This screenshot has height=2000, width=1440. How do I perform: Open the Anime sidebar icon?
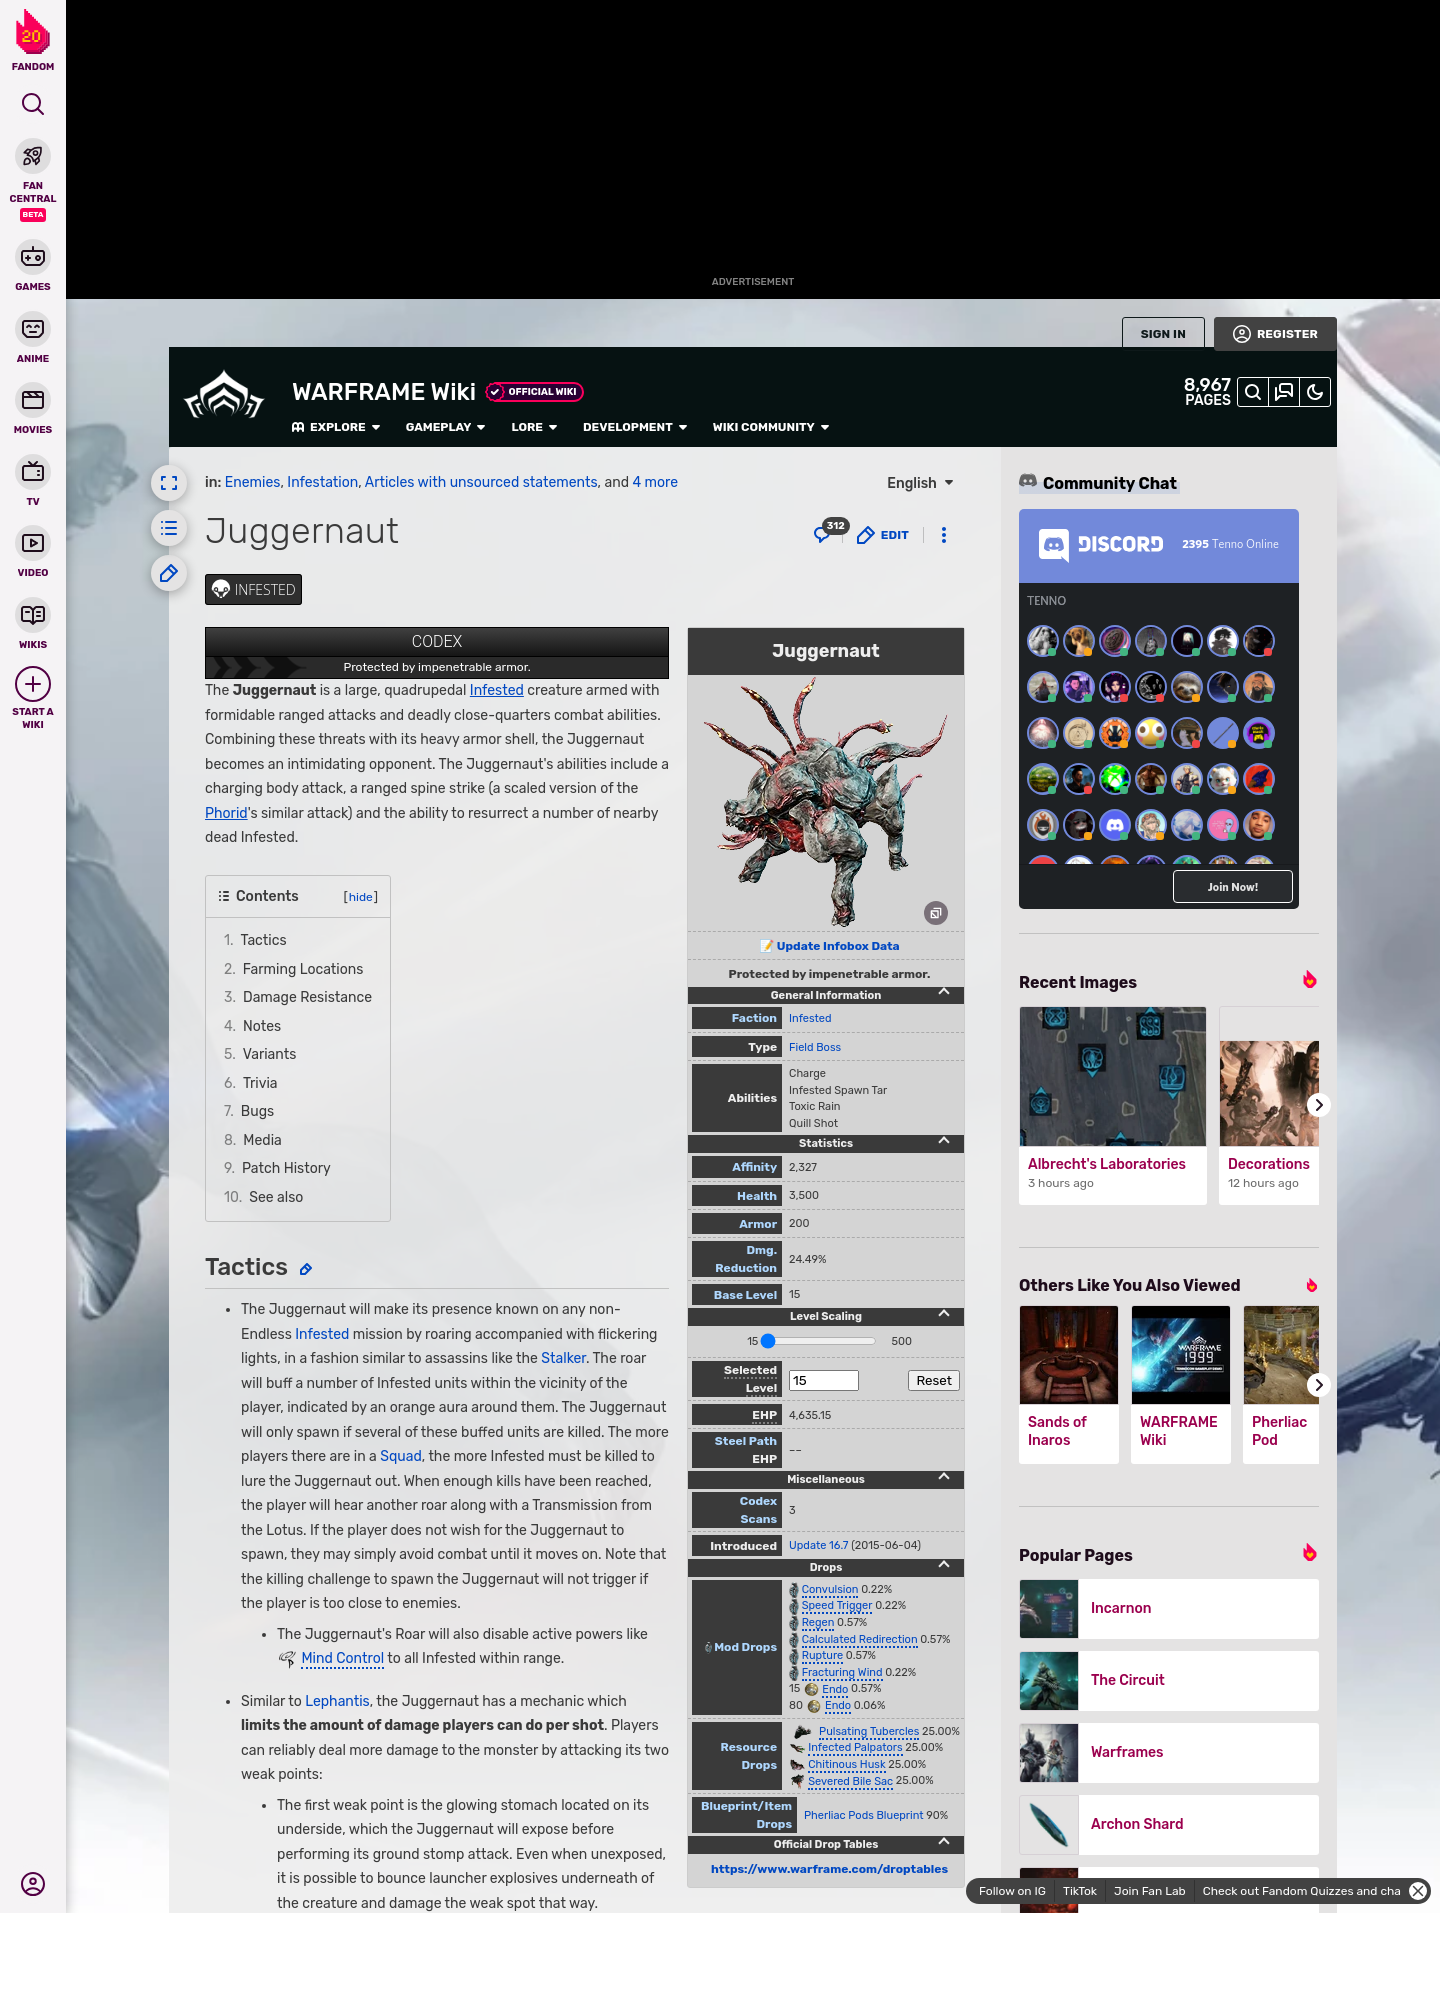coord(33,329)
